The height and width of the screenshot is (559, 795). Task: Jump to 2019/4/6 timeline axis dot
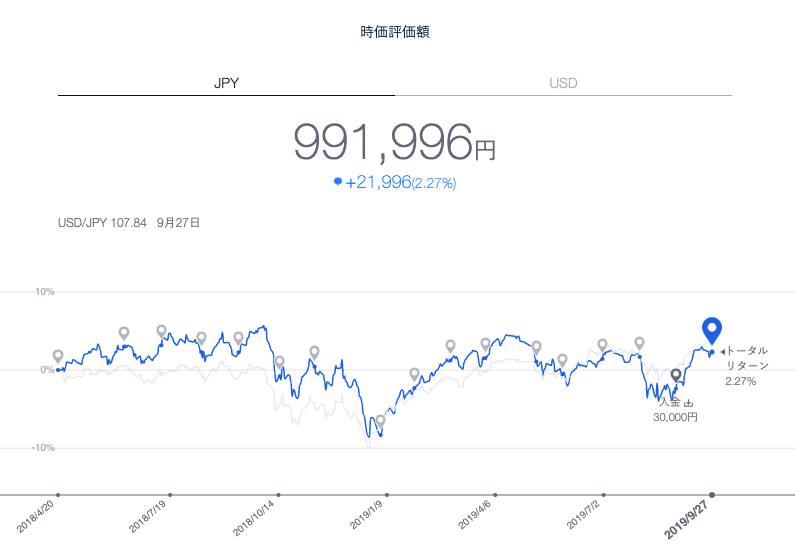pos(495,494)
